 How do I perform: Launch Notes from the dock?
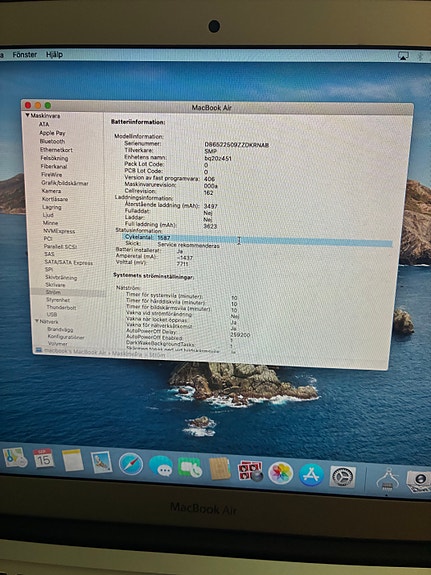click(73, 460)
